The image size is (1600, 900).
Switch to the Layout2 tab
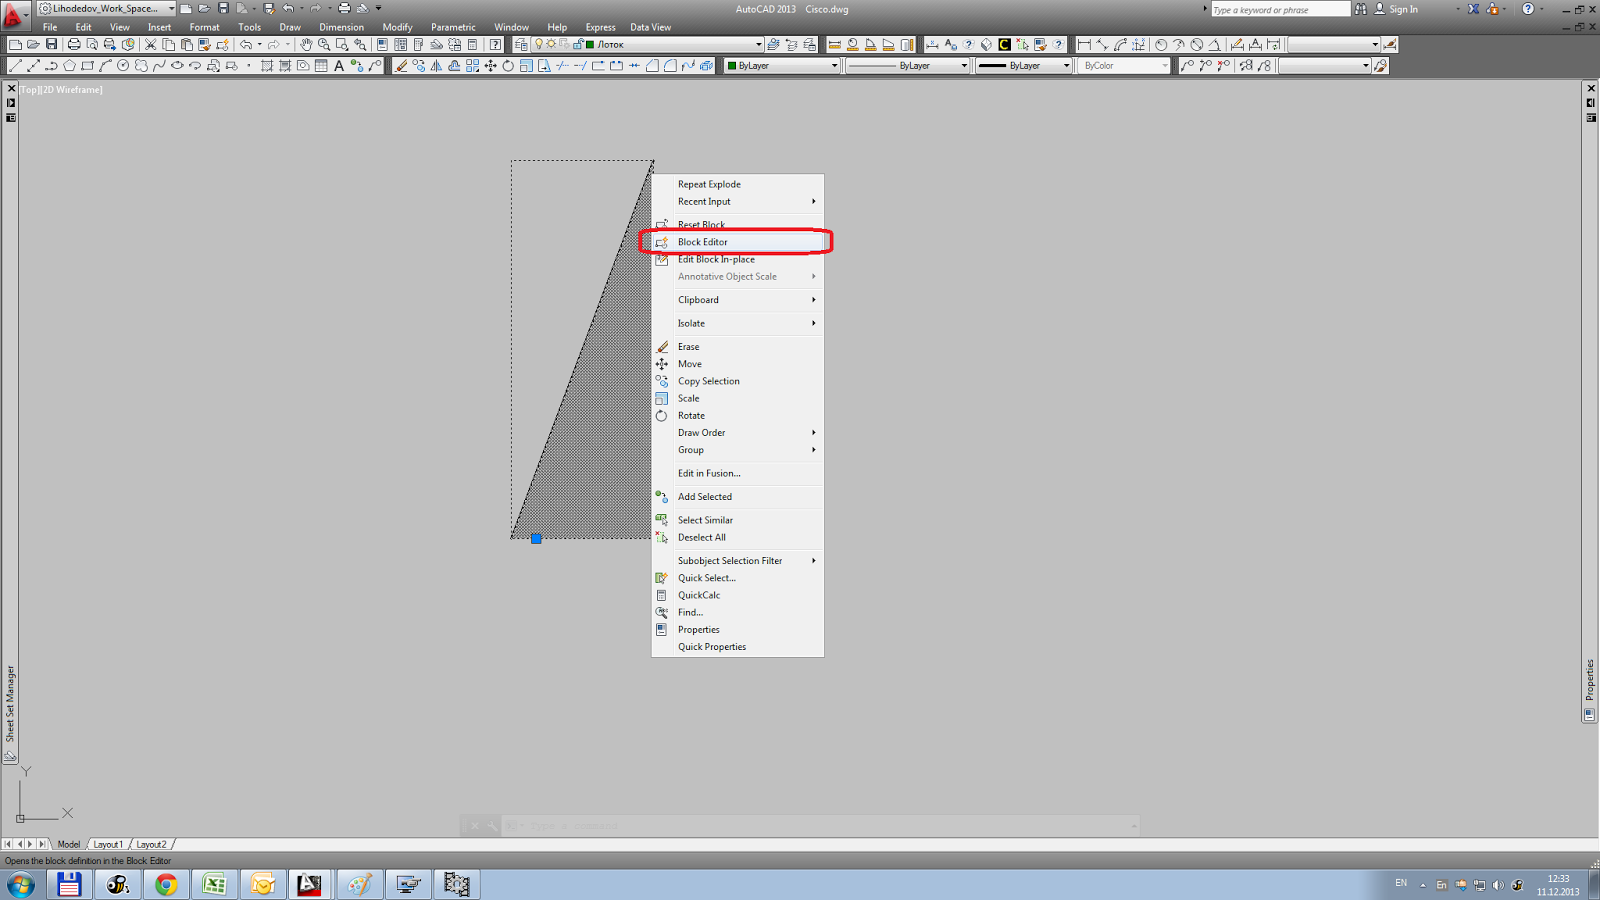(151, 845)
